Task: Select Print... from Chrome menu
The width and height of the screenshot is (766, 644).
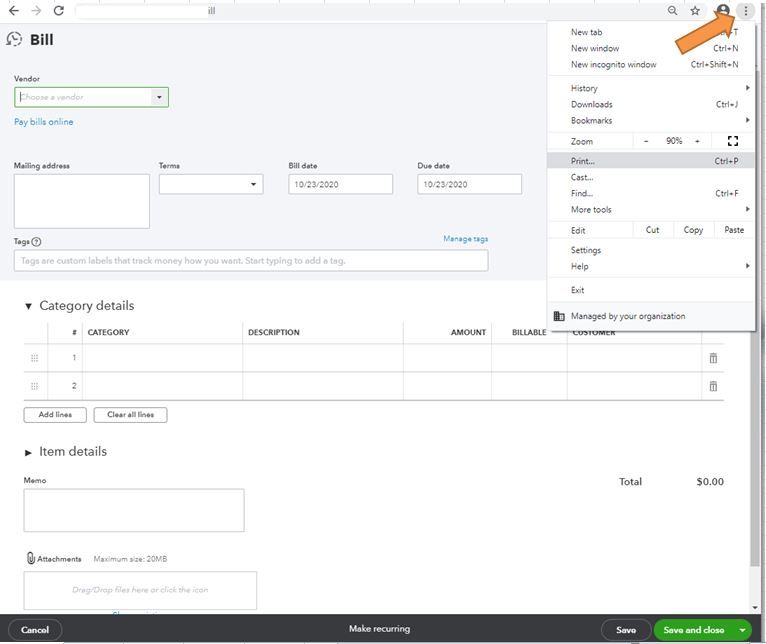Action: (x=651, y=161)
